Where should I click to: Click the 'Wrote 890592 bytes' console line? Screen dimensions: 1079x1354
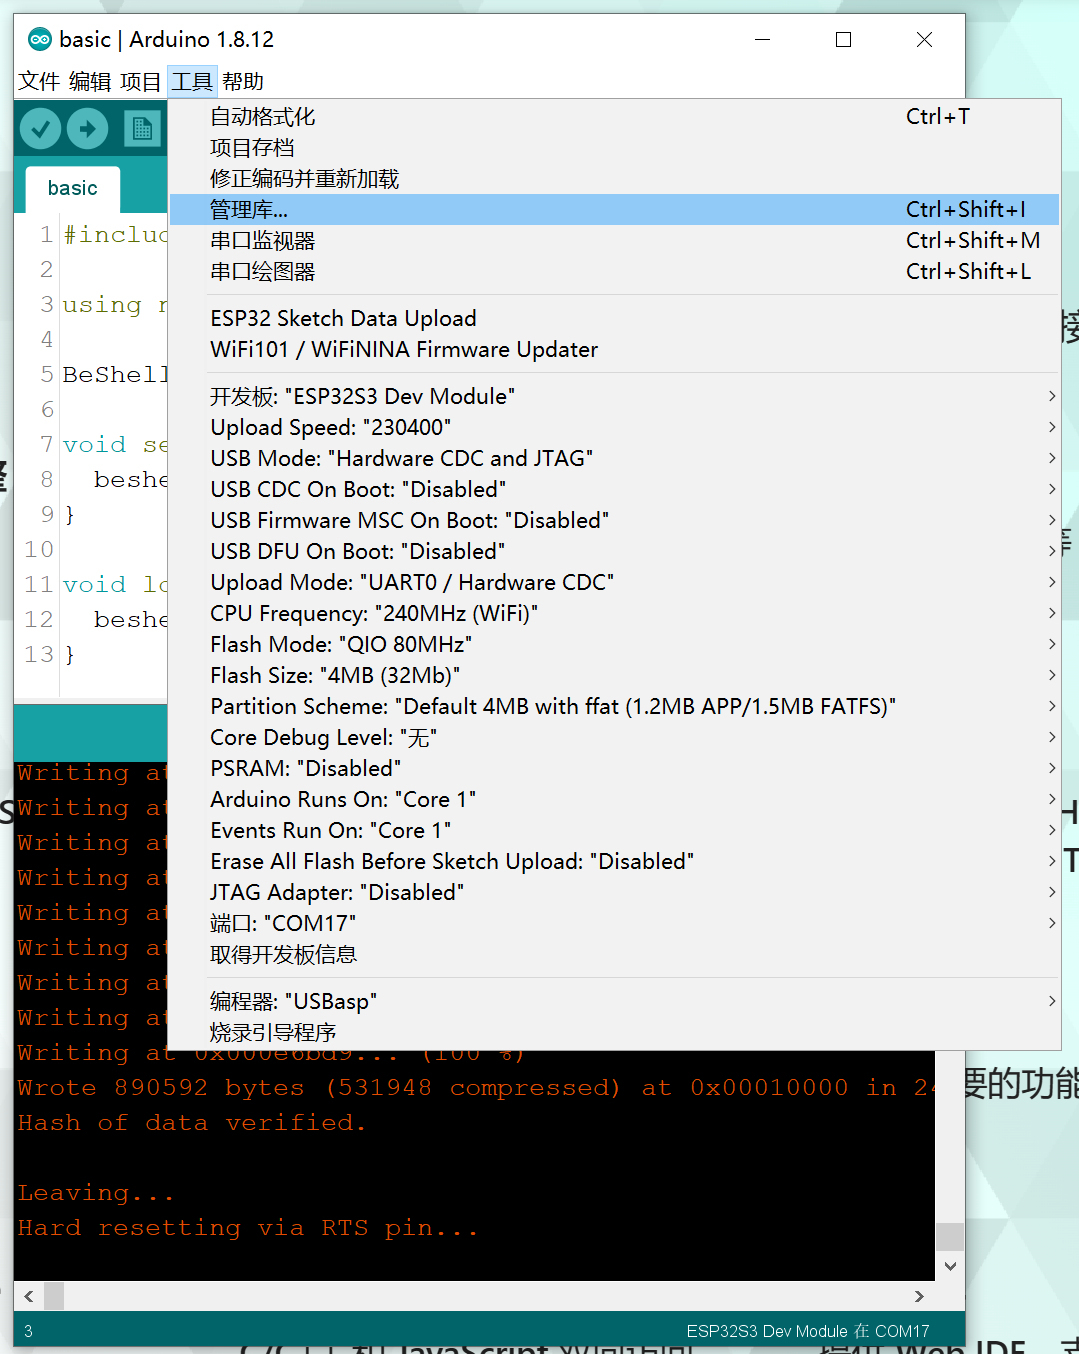point(475,1088)
